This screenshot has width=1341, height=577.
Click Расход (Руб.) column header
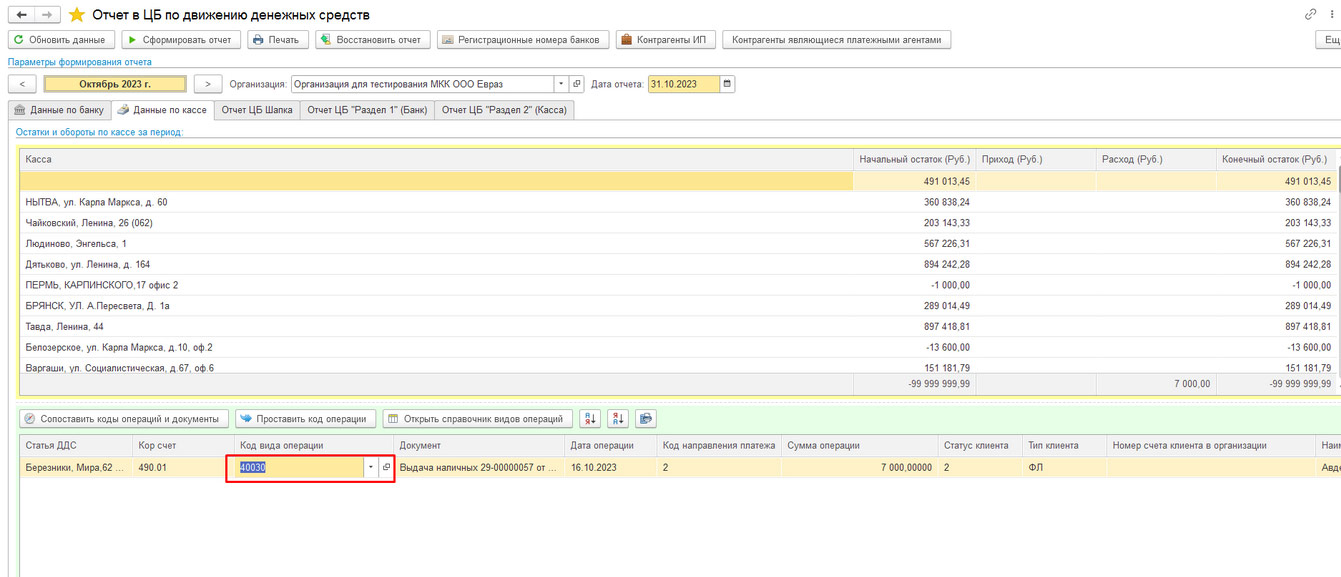tap(1155, 160)
